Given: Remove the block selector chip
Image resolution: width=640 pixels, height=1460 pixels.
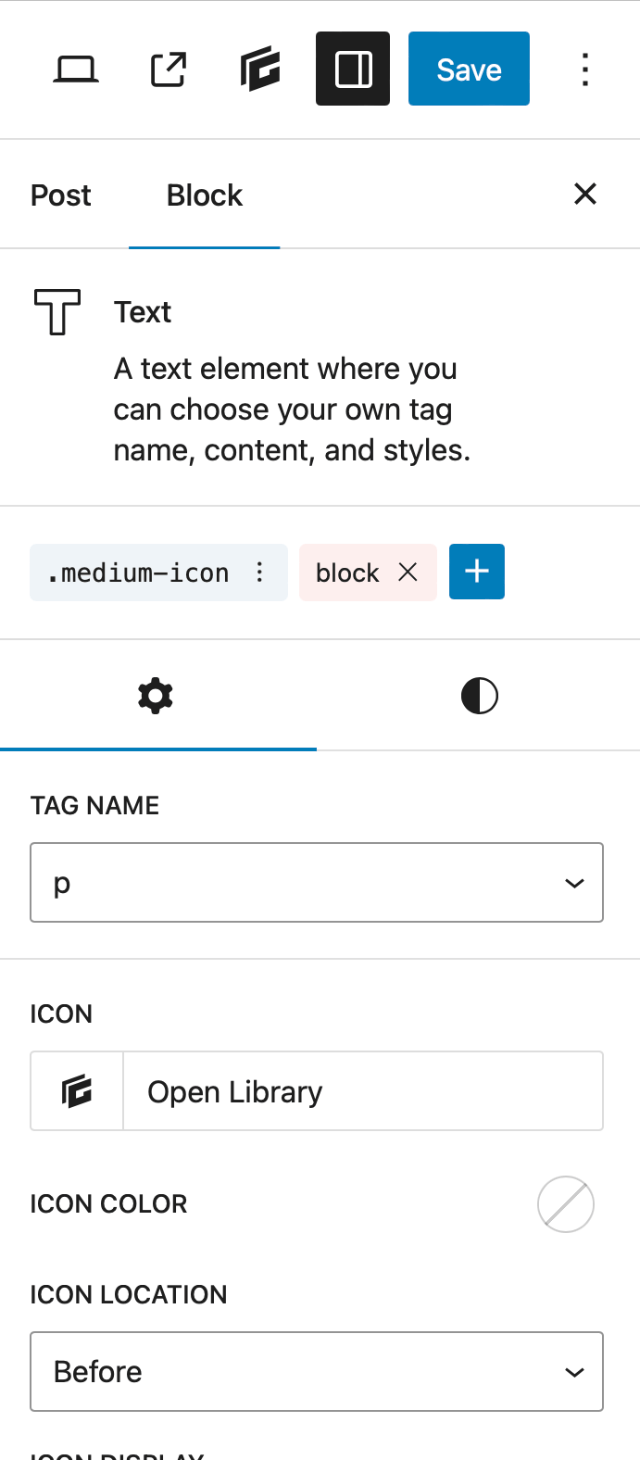Looking at the screenshot, I should pos(408,572).
